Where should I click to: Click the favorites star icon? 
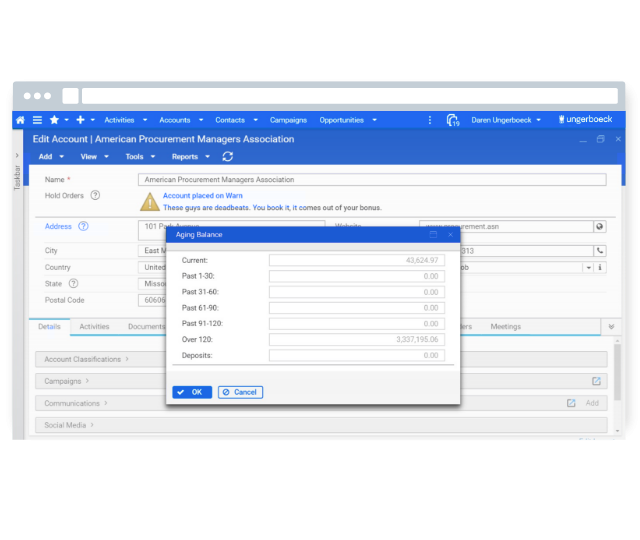54,120
